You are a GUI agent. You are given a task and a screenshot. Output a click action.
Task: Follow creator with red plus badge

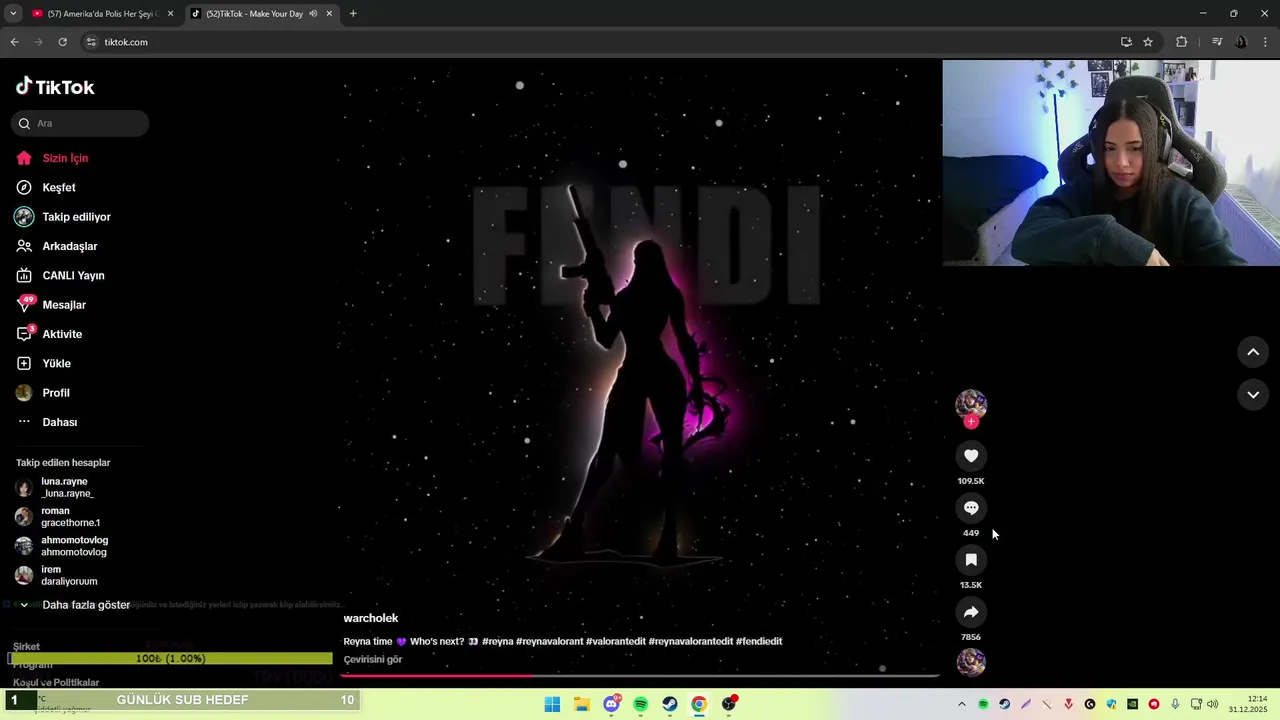[x=971, y=421]
